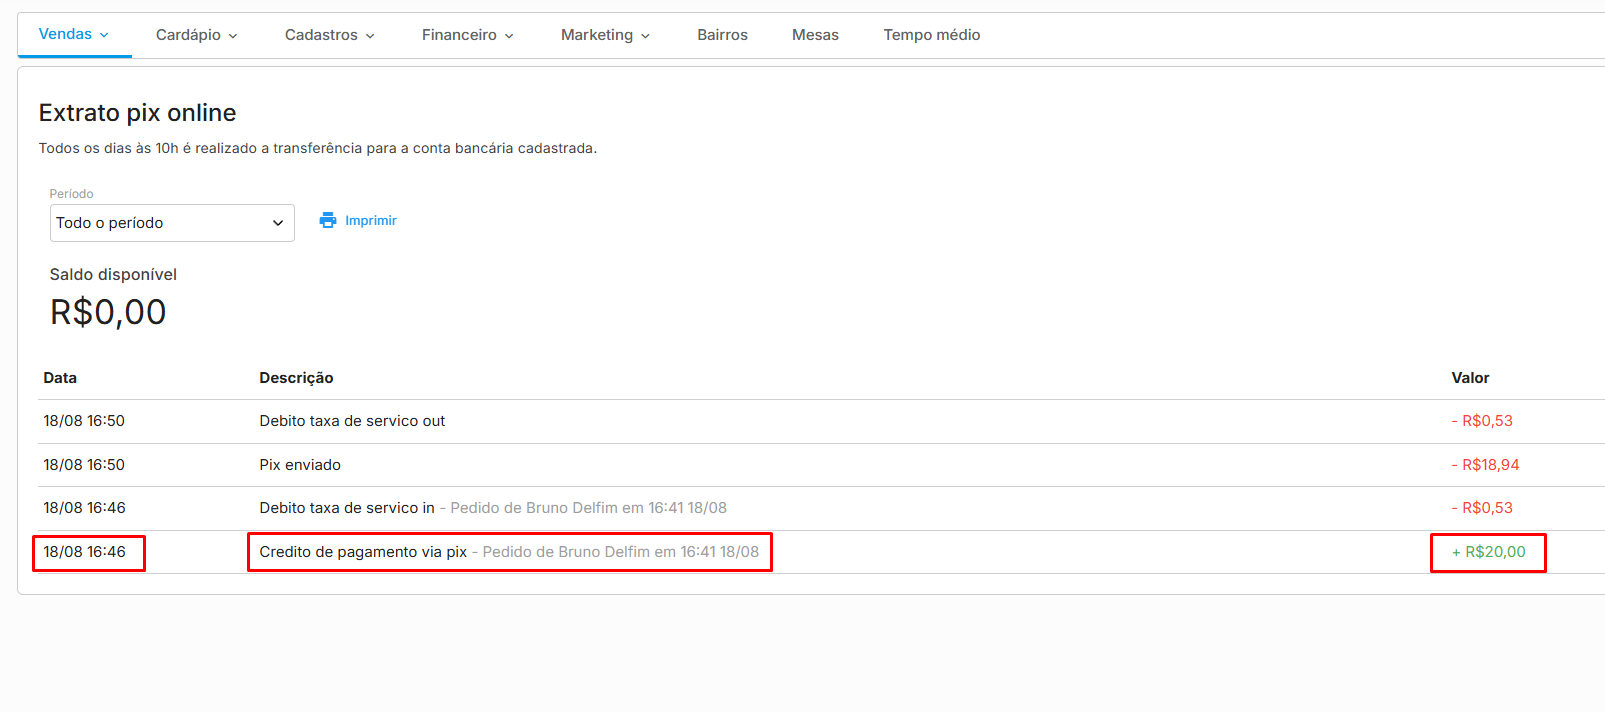Open the Período select box
Screen dimensions: 1605x712
tap(172, 223)
